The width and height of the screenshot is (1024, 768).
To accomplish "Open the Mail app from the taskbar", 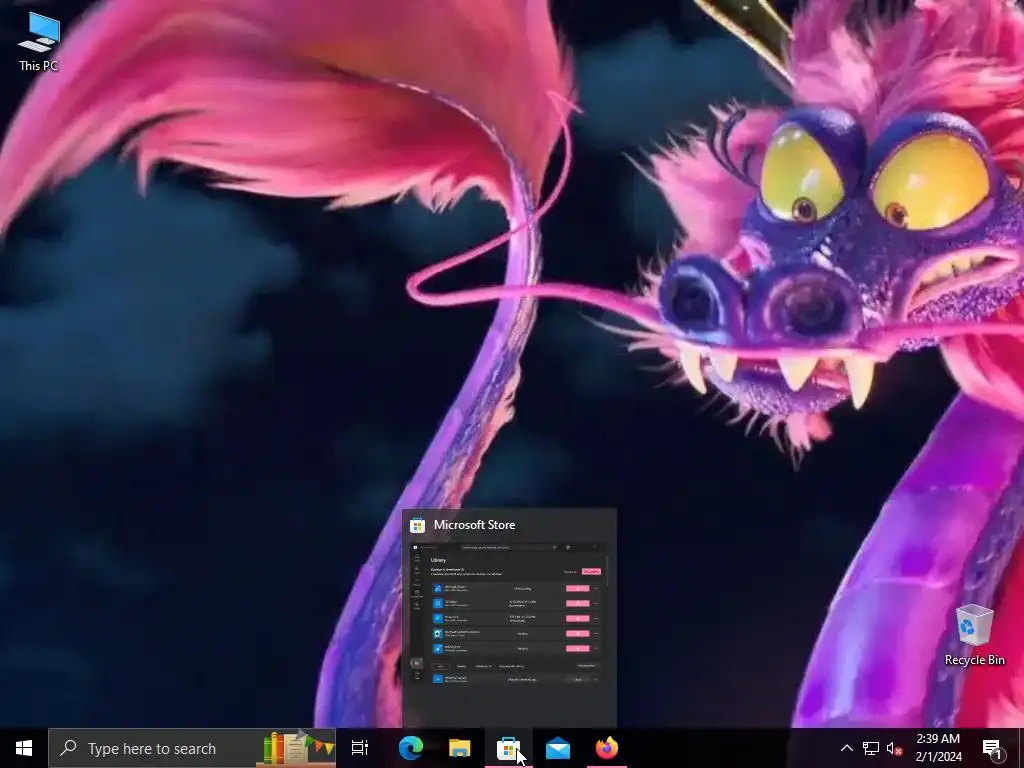I will pos(558,748).
